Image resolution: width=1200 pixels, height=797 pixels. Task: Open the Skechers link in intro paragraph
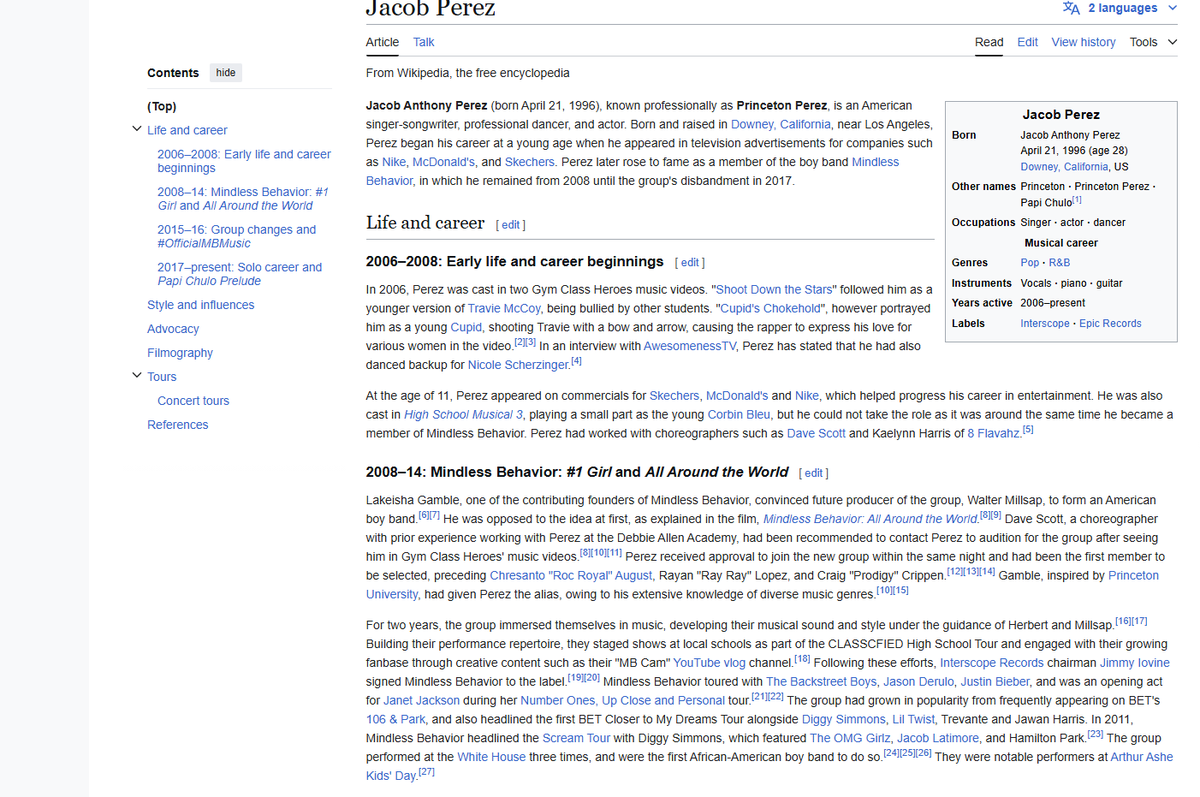pyautogui.click(x=530, y=162)
